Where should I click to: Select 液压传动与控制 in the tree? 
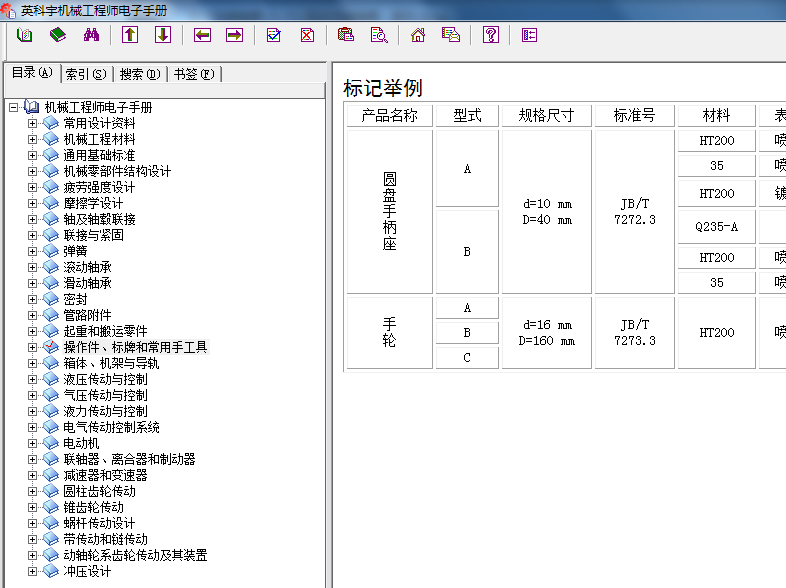105,379
